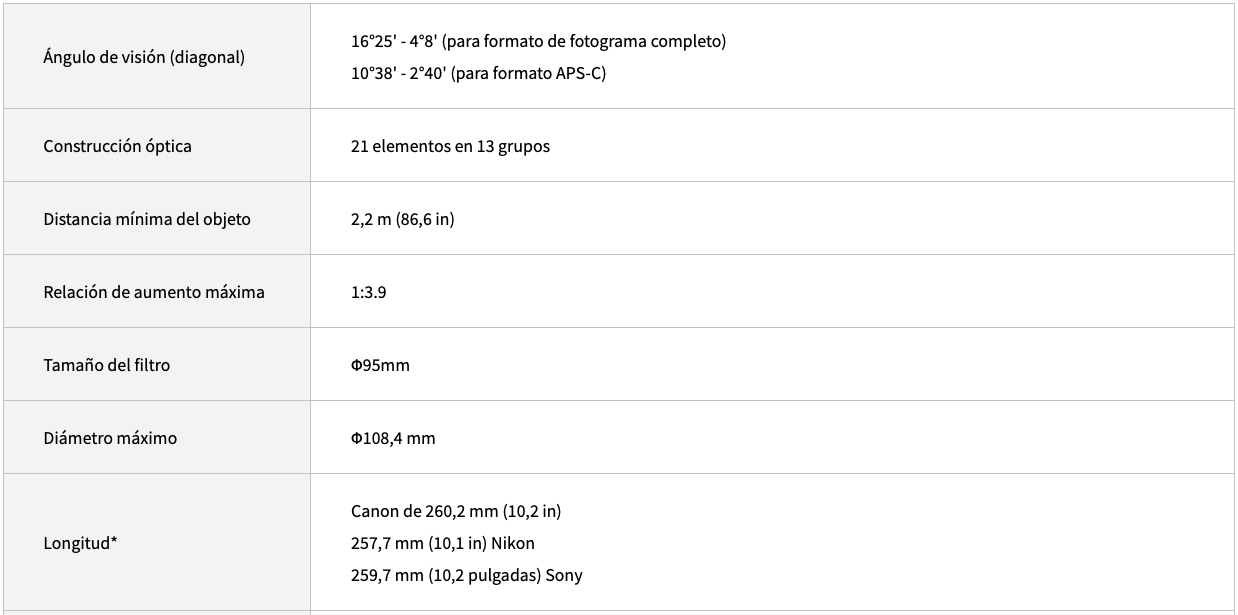Click the Tamaño del filtro label
This screenshot has height=615, width=1238.
point(107,365)
